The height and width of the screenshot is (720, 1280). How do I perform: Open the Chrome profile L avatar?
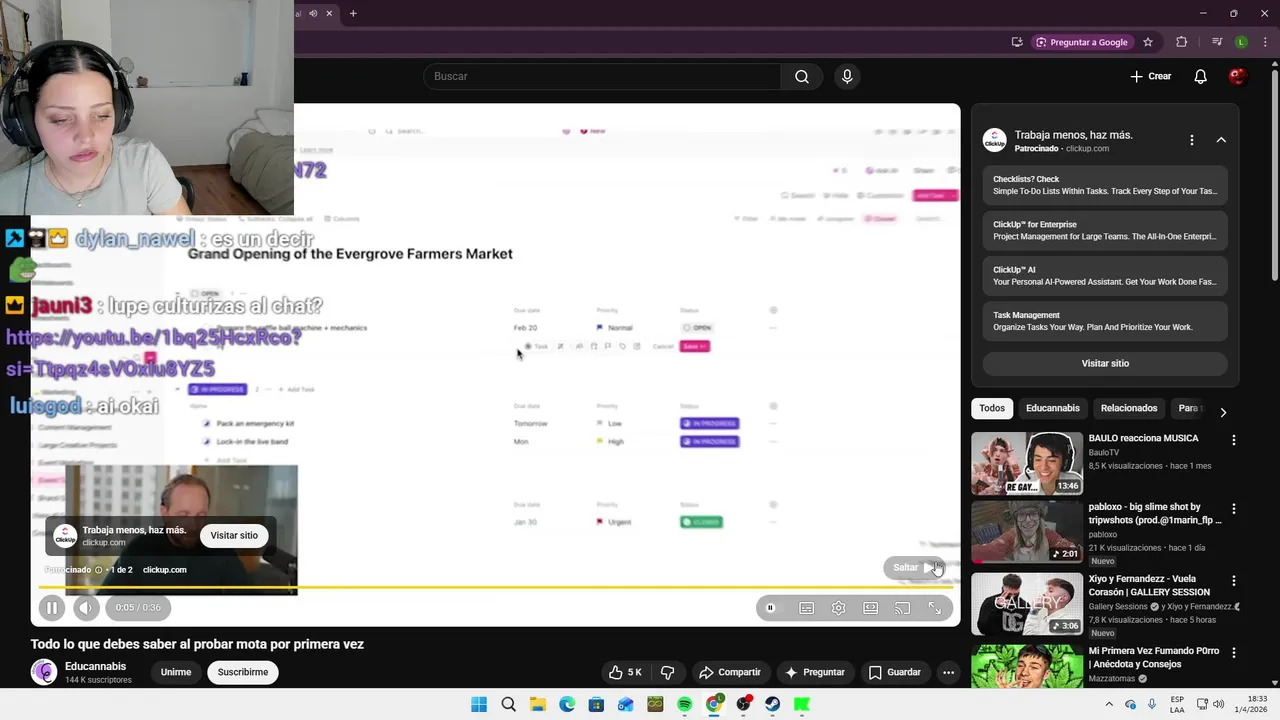[1241, 42]
